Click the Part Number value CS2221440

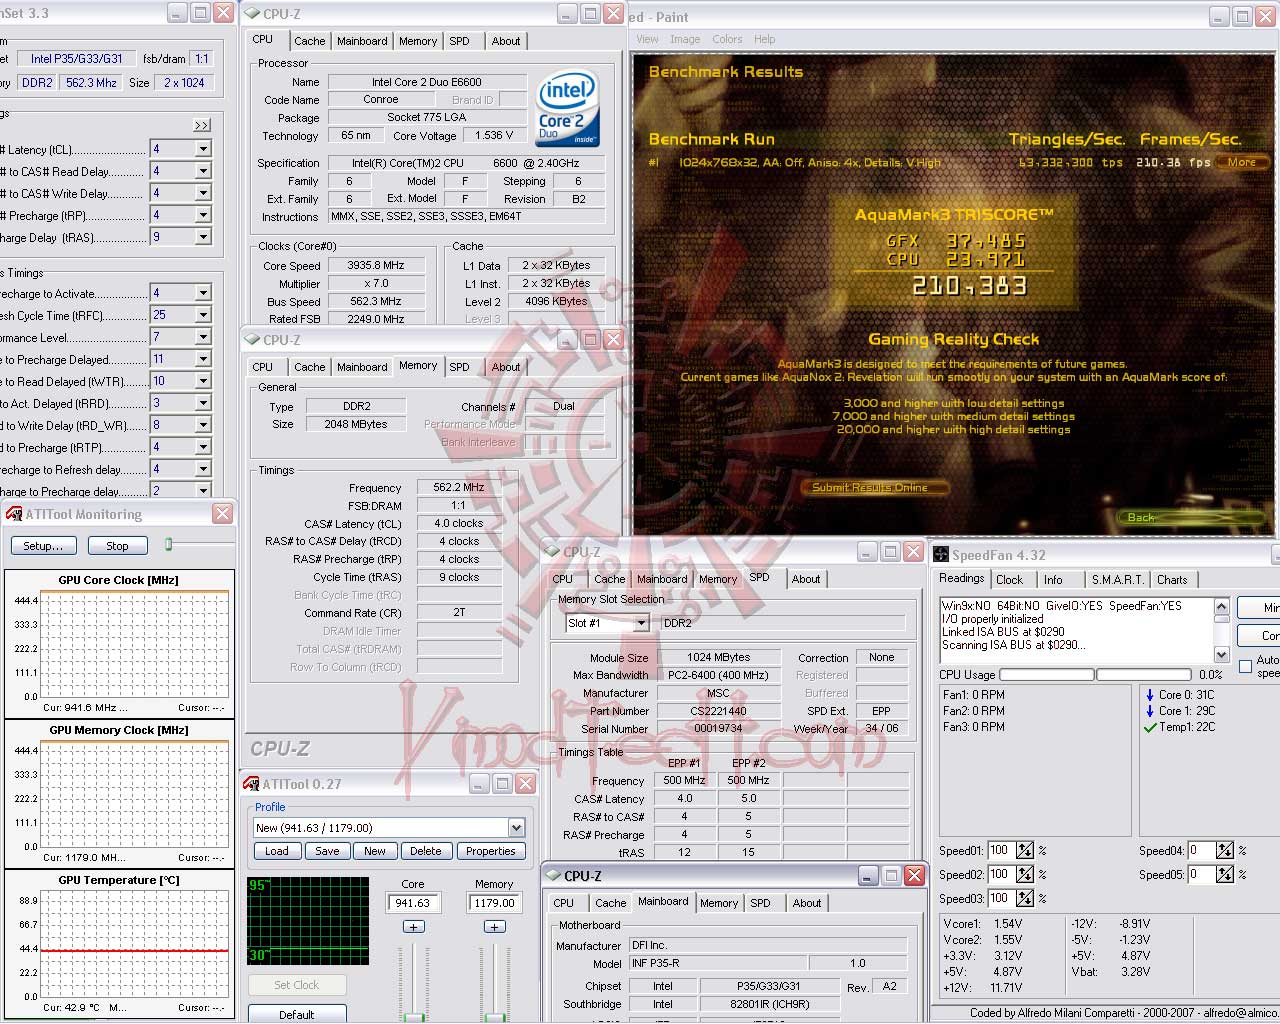pyautogui.click(x=718, y=711)
